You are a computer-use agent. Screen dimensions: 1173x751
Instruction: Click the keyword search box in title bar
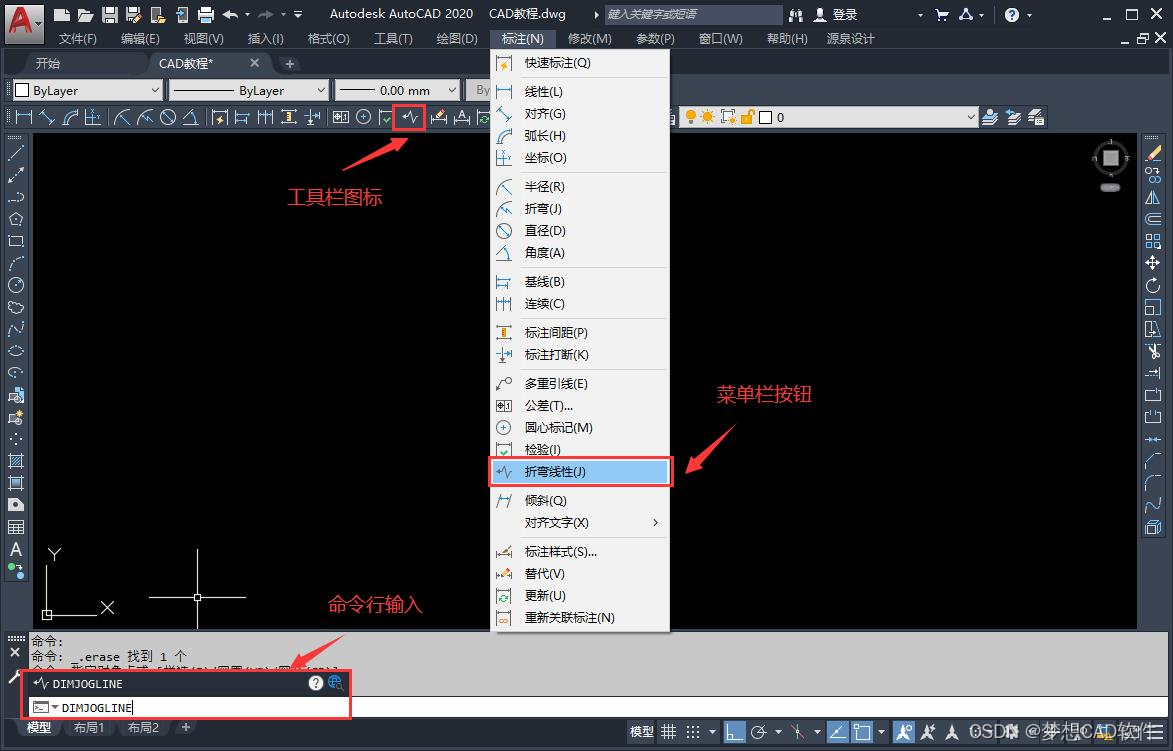click(x=692, y=14)
